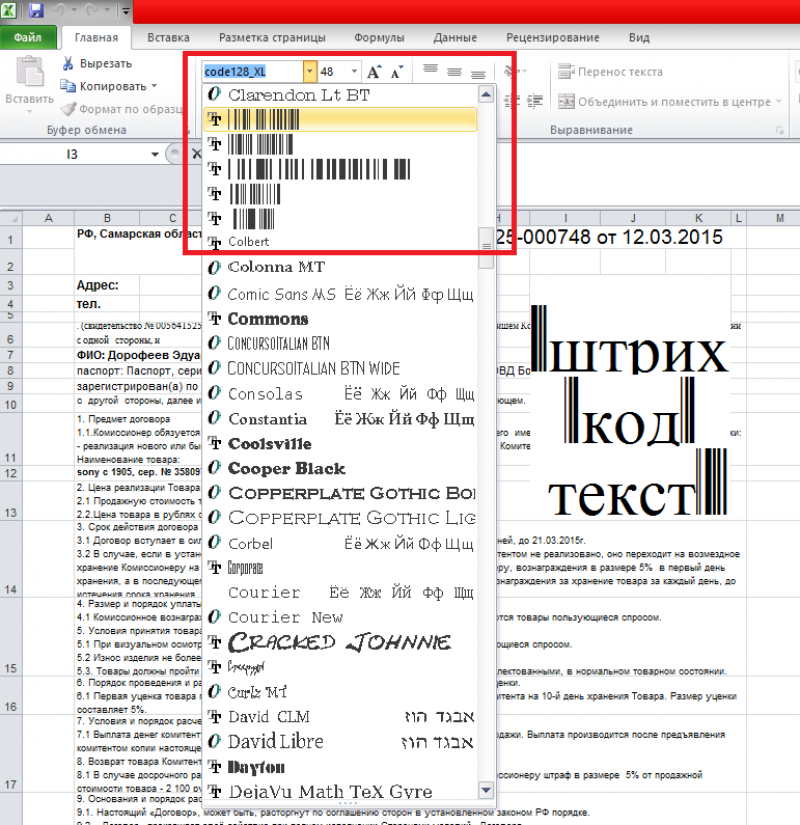Click the Select All corner button
Image resolution: width=800 pixels, height=825 pixels.
[11, 218]
